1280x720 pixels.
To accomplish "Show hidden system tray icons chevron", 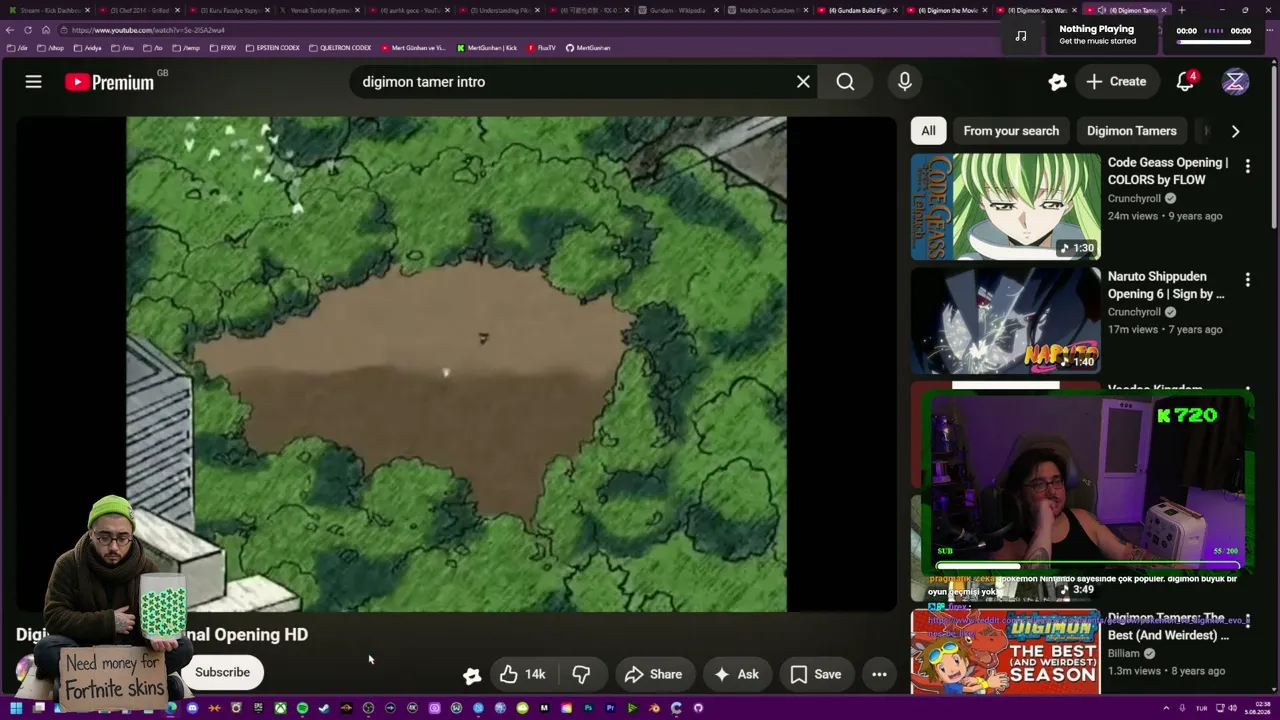I will (x=1166, y=708).
